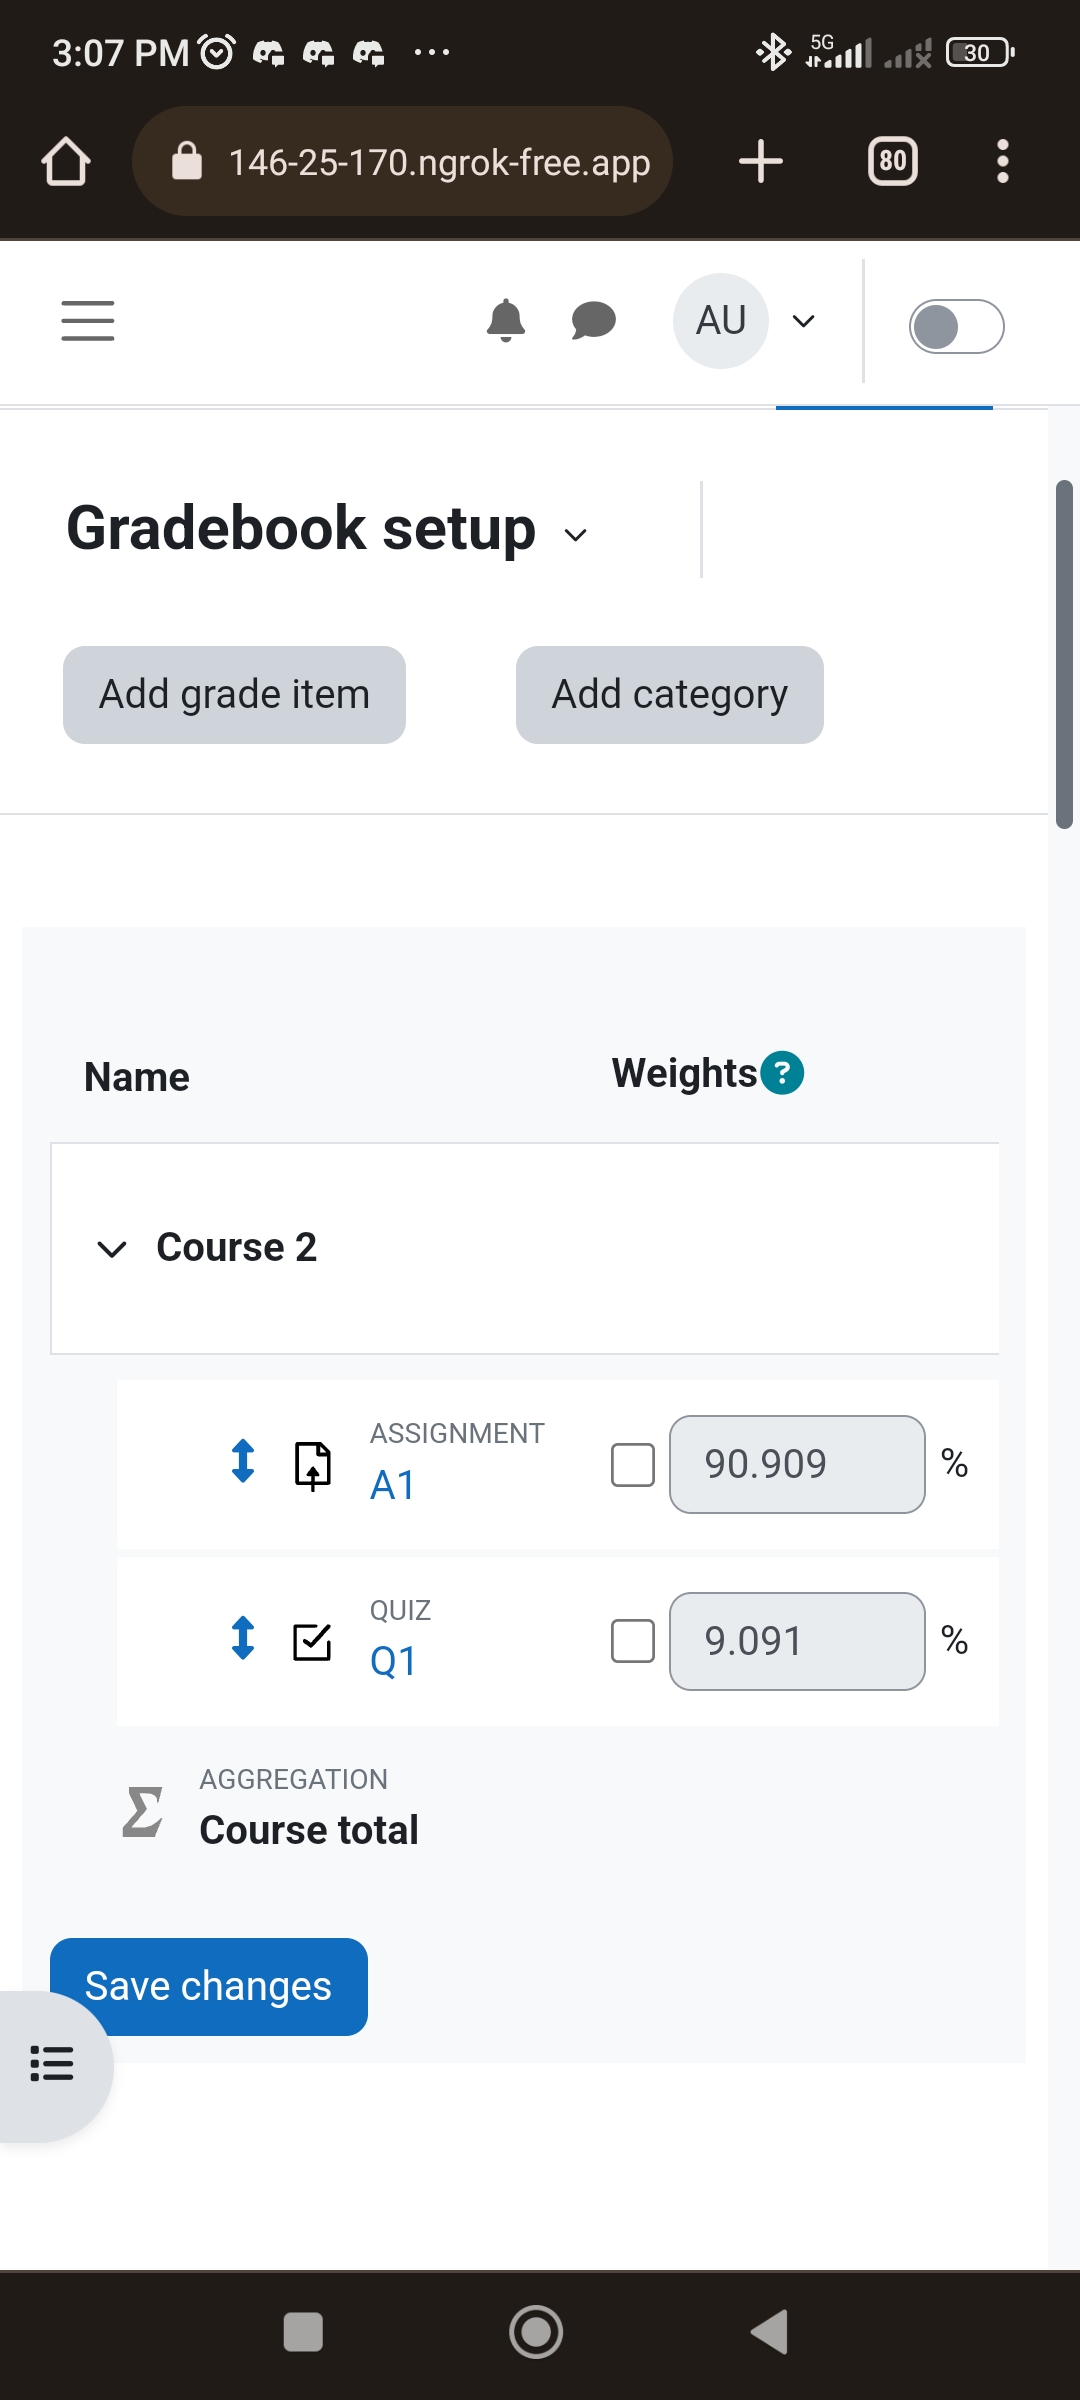The width and height of the screenshot is (1080, 2400).
Task: Check the Q1 weight override checkbox
Action: [x=633, y=1641]
